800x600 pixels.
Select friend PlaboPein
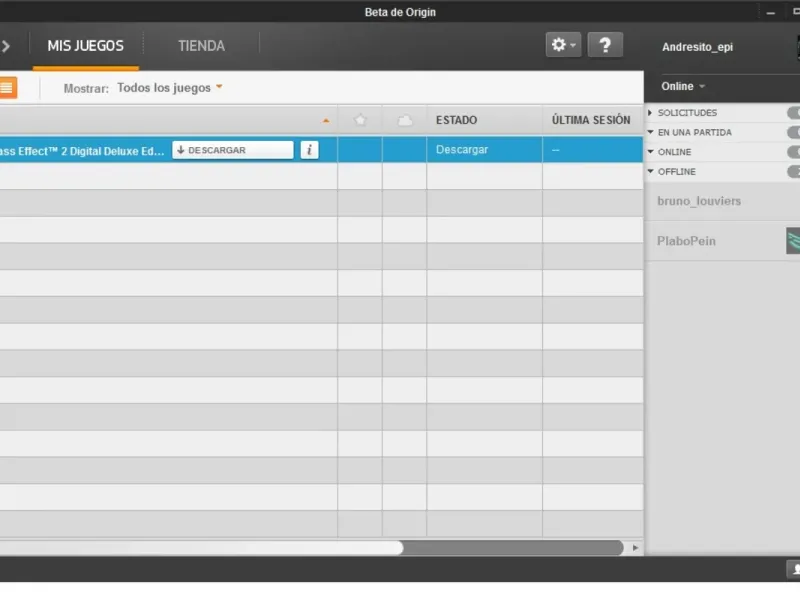tap(686, 241)
